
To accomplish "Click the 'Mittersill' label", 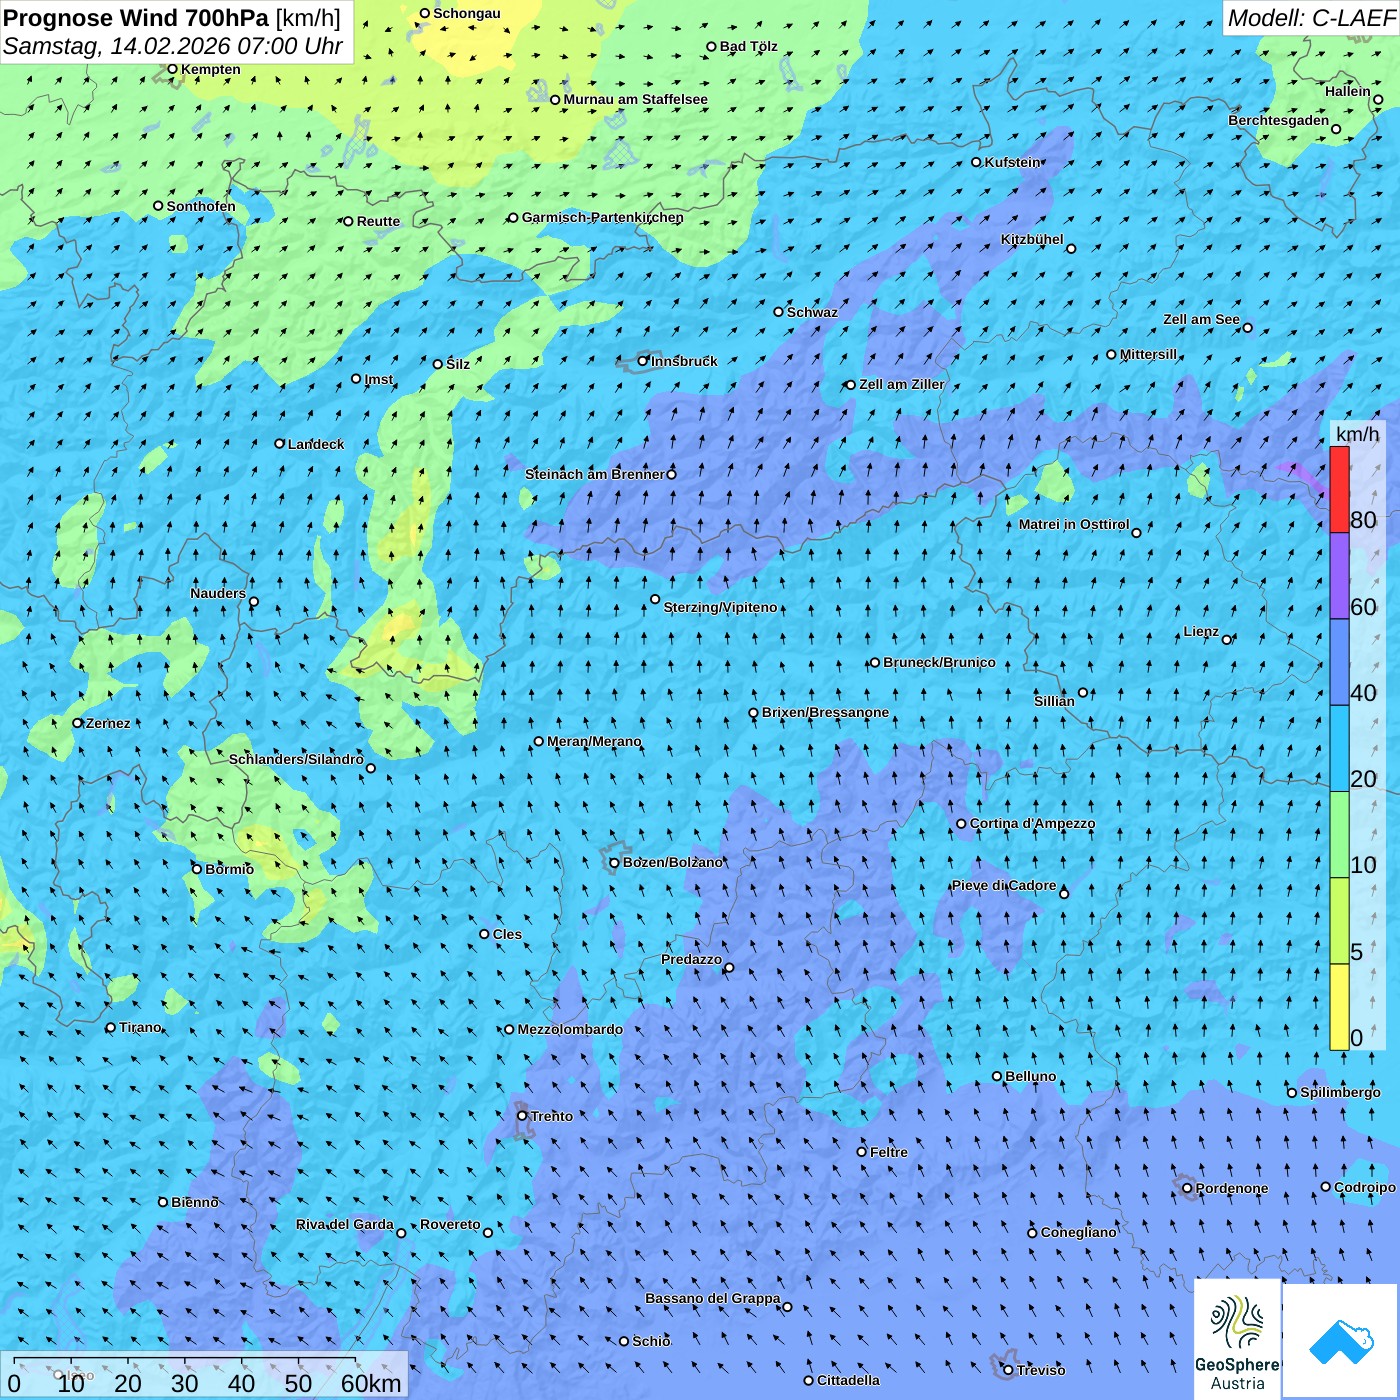I will click(x=1148, y=354).
